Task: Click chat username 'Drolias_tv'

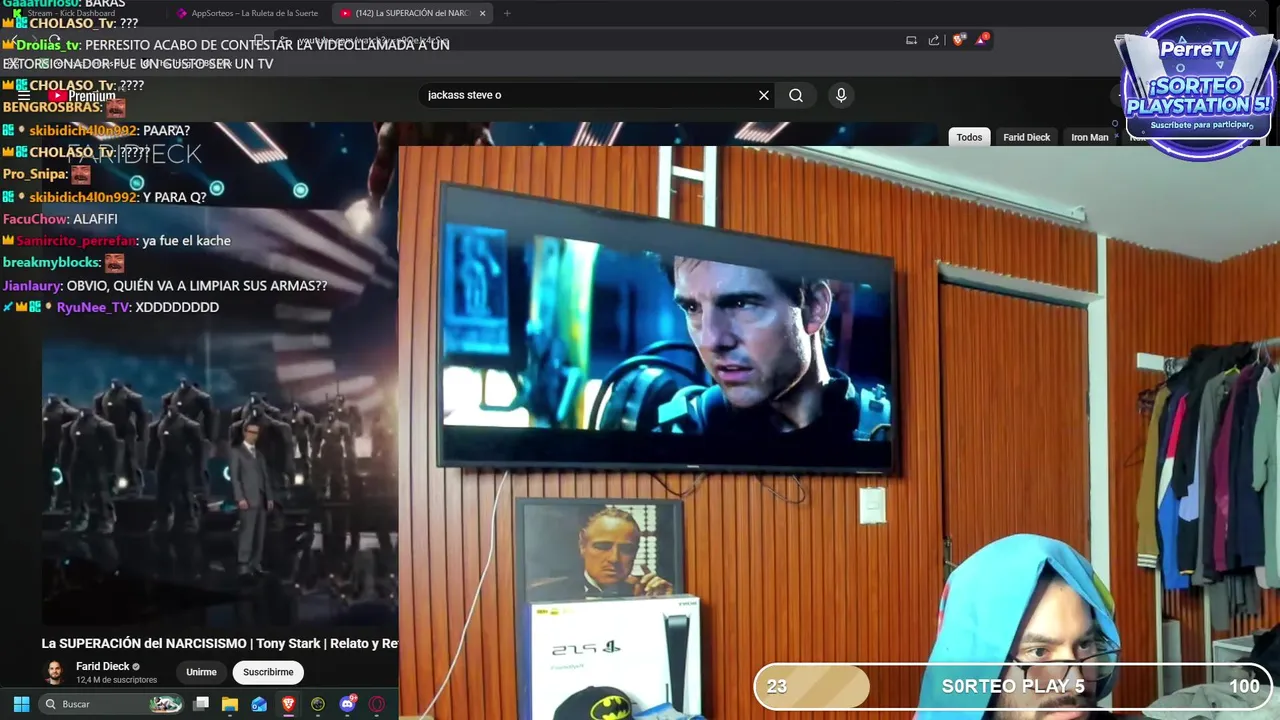Action: pos(48,45)
